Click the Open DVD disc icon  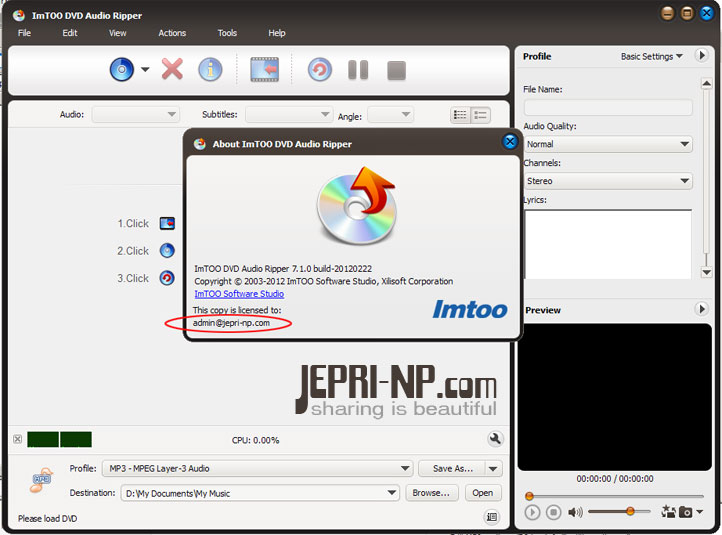point(122,70)
